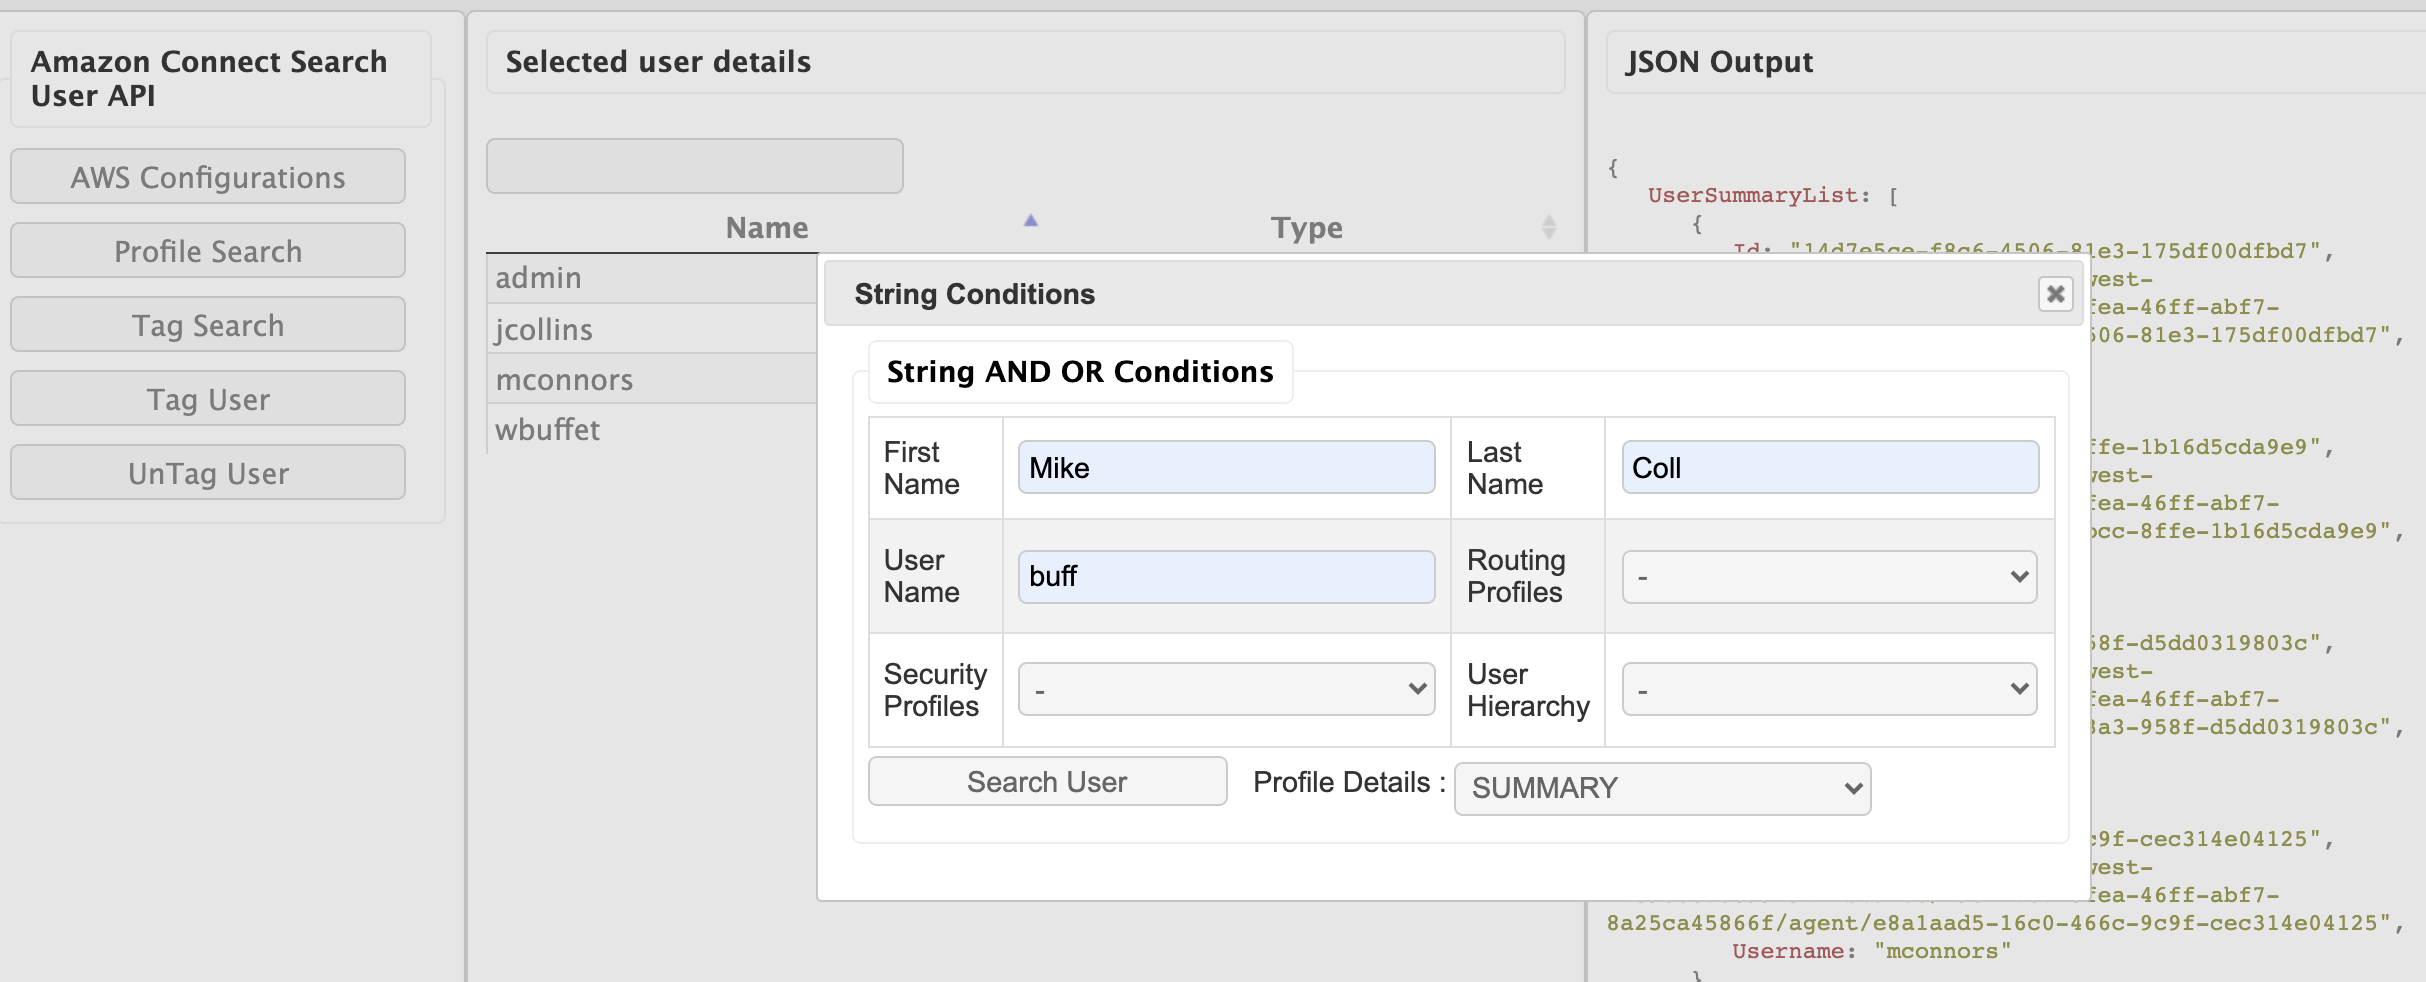Sort the Name column ascending arrow
The image size is (2426, 982).
(x=1031, y=221)
